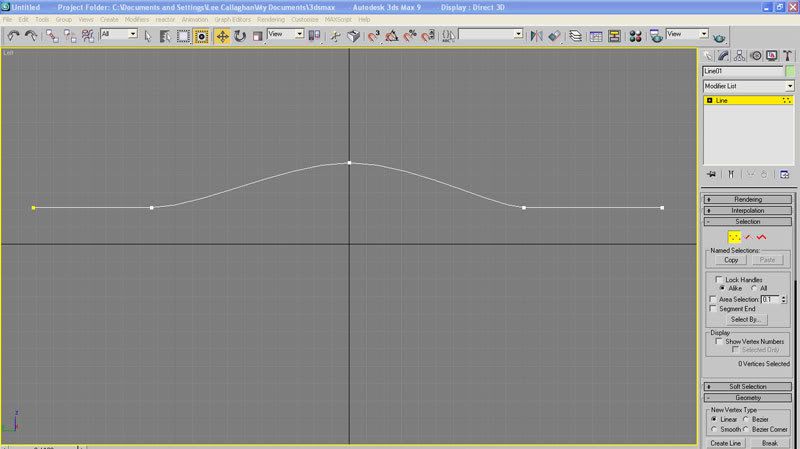Image resolution: width=800 pixels, height=449 pixels.
Task: Expand the Rendering rollout
Action: [x=748, y=199]
